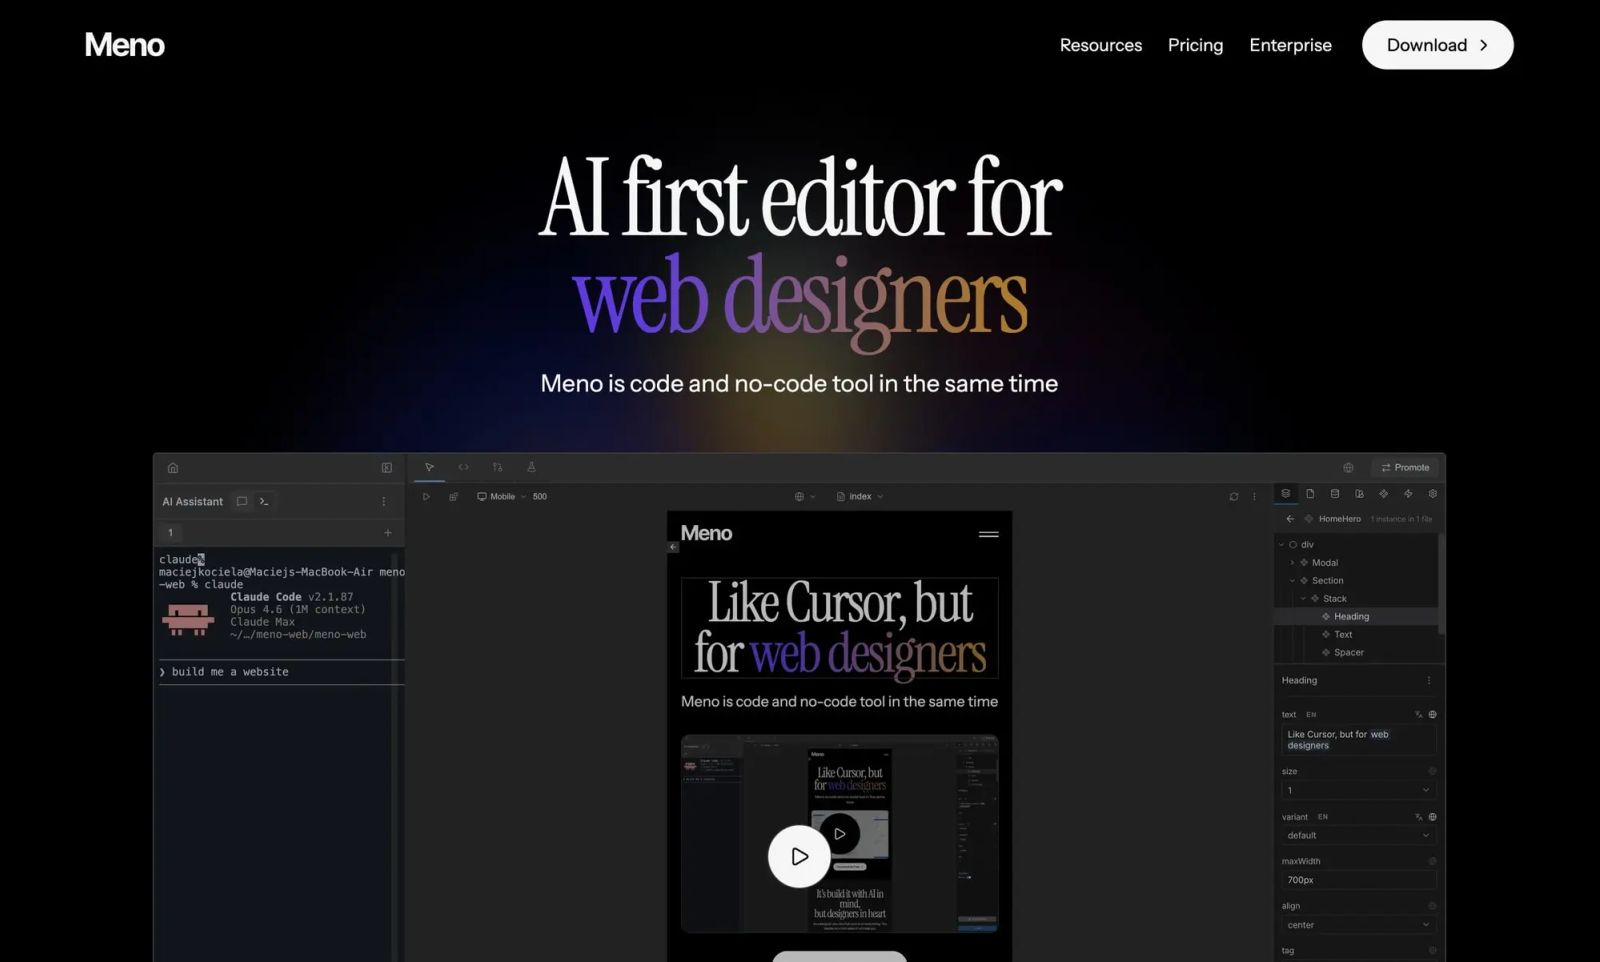Go back from HomeHero component
The width and height of the screenshot is (1600, 962).
(x=1290, y=519)
